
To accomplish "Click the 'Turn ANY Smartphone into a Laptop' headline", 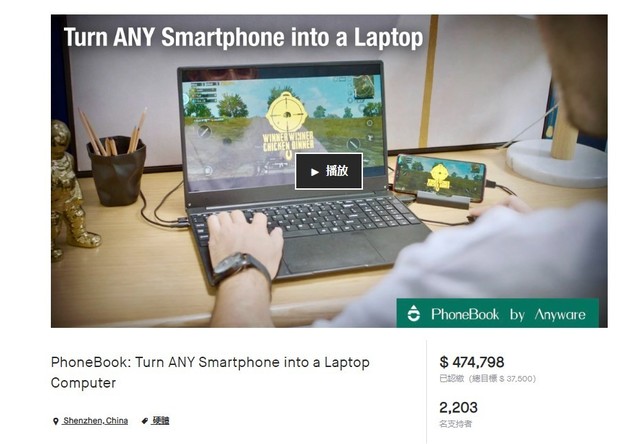I will (243, 37).
